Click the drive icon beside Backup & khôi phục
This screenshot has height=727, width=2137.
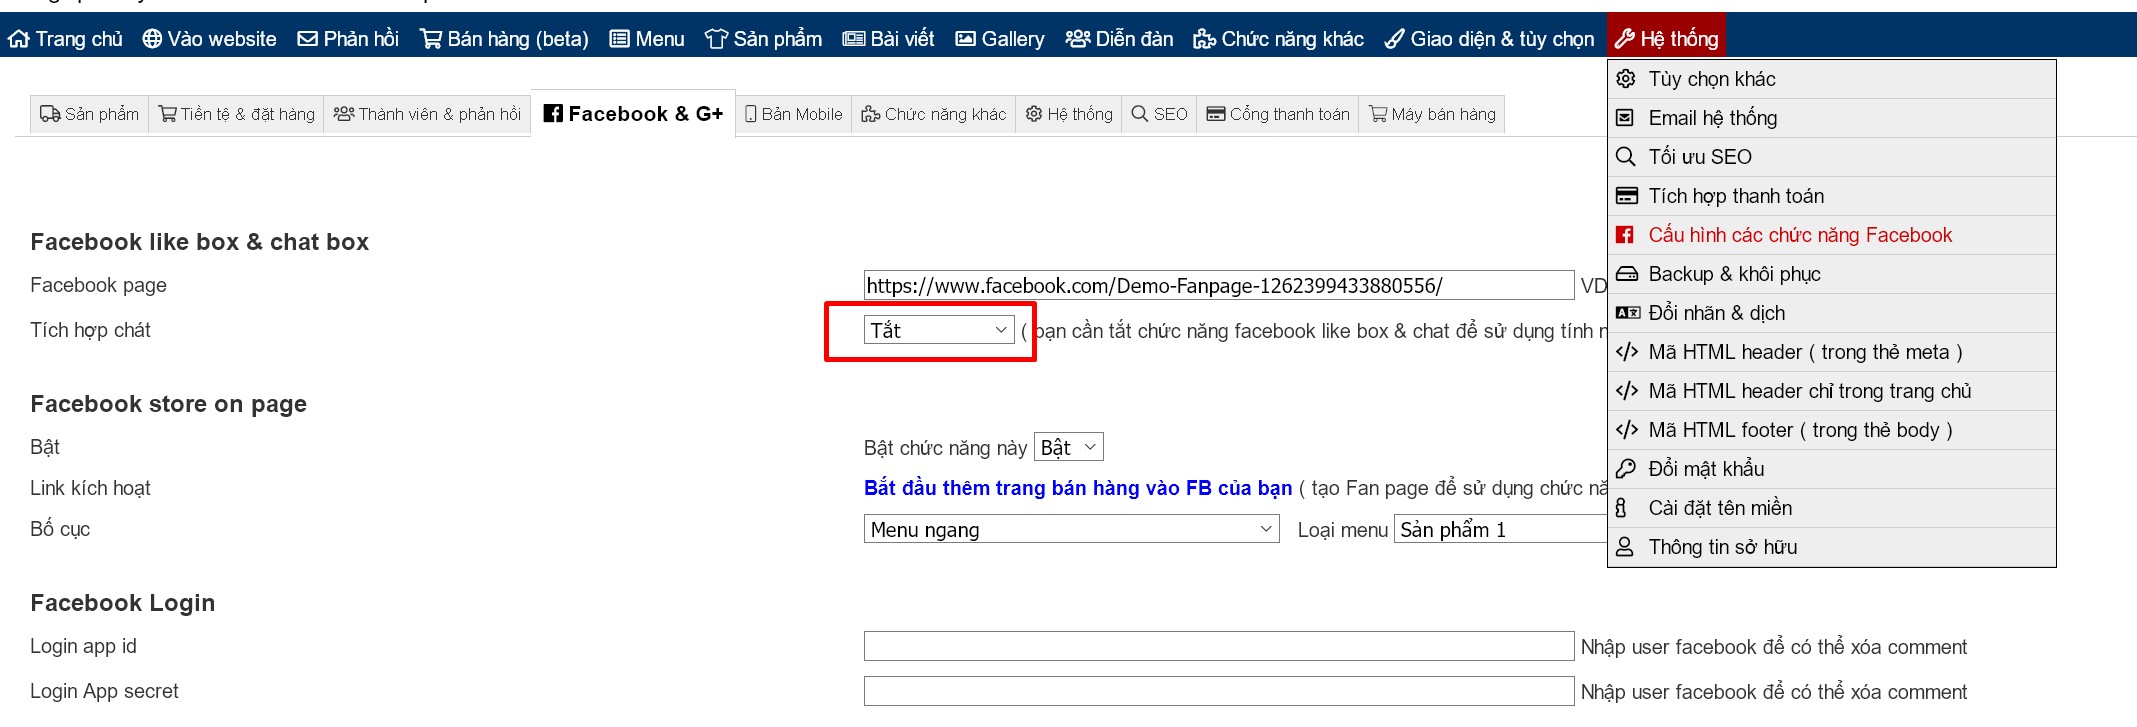[1627, 274]
